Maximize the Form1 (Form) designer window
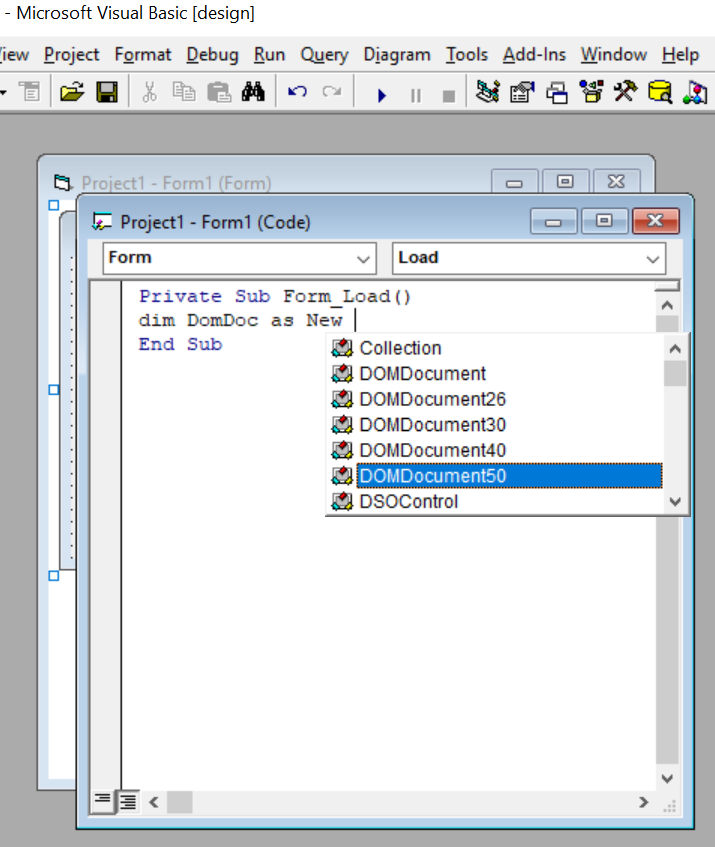 (565, 182)
